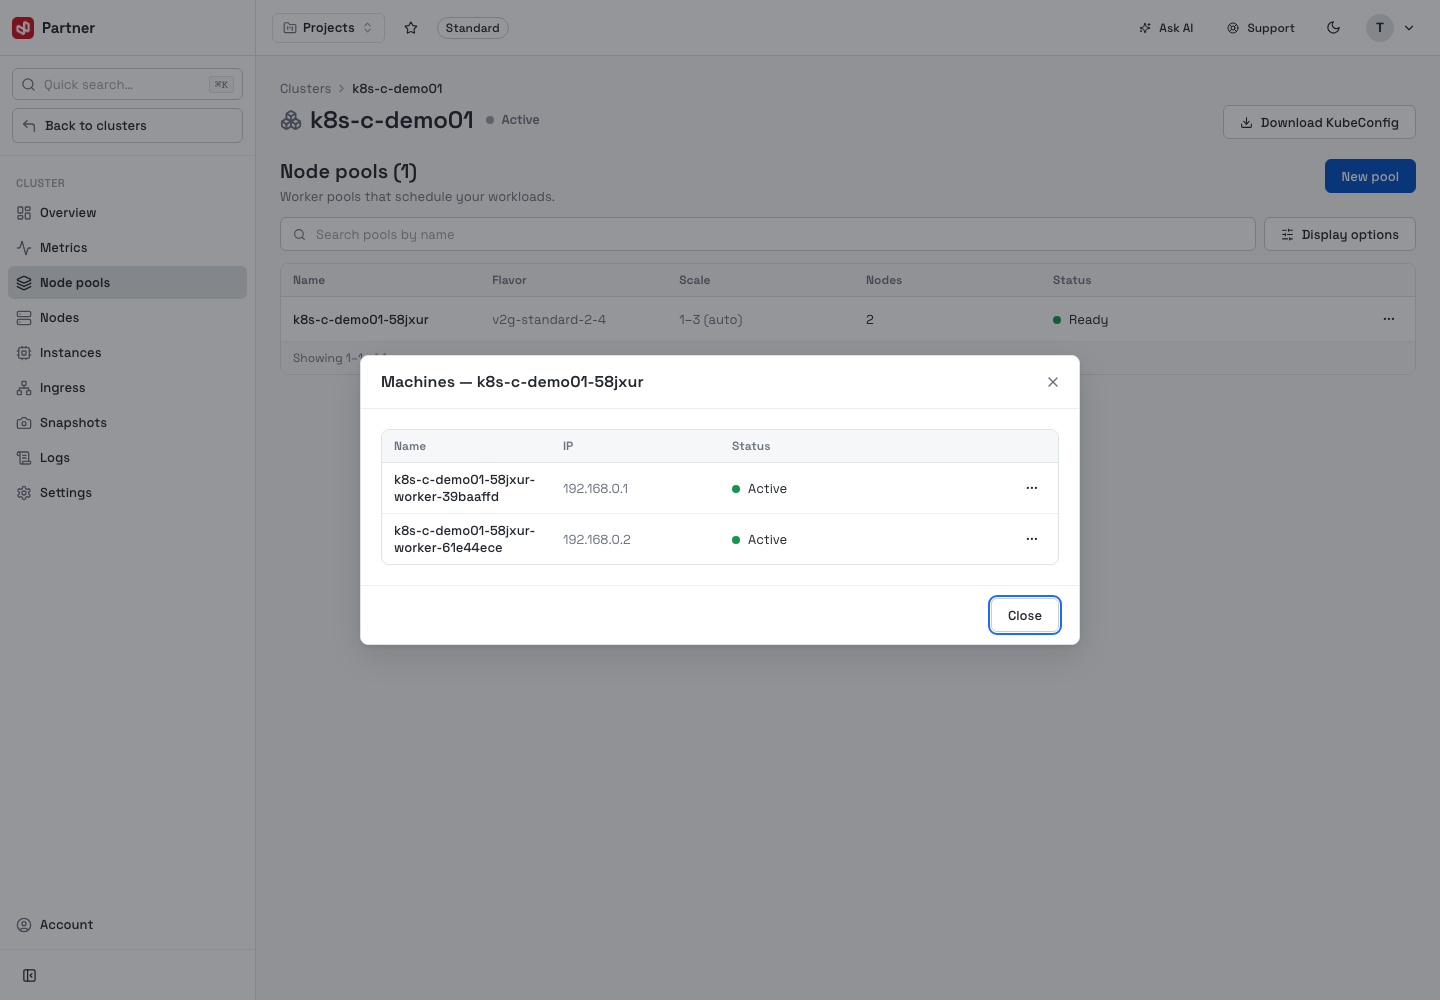Open actions for pool k8s-c-demo01-58jxur
This screenshot has height=1000, width=1440.
pos(1388,319)
